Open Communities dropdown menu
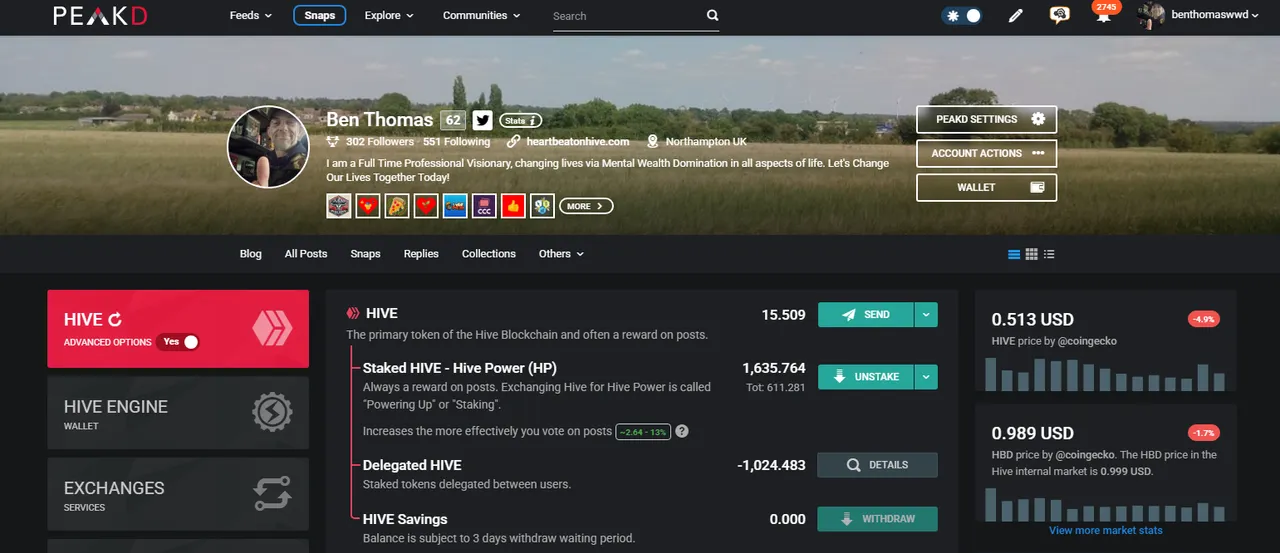The image size is (1280, 553). 482,16
